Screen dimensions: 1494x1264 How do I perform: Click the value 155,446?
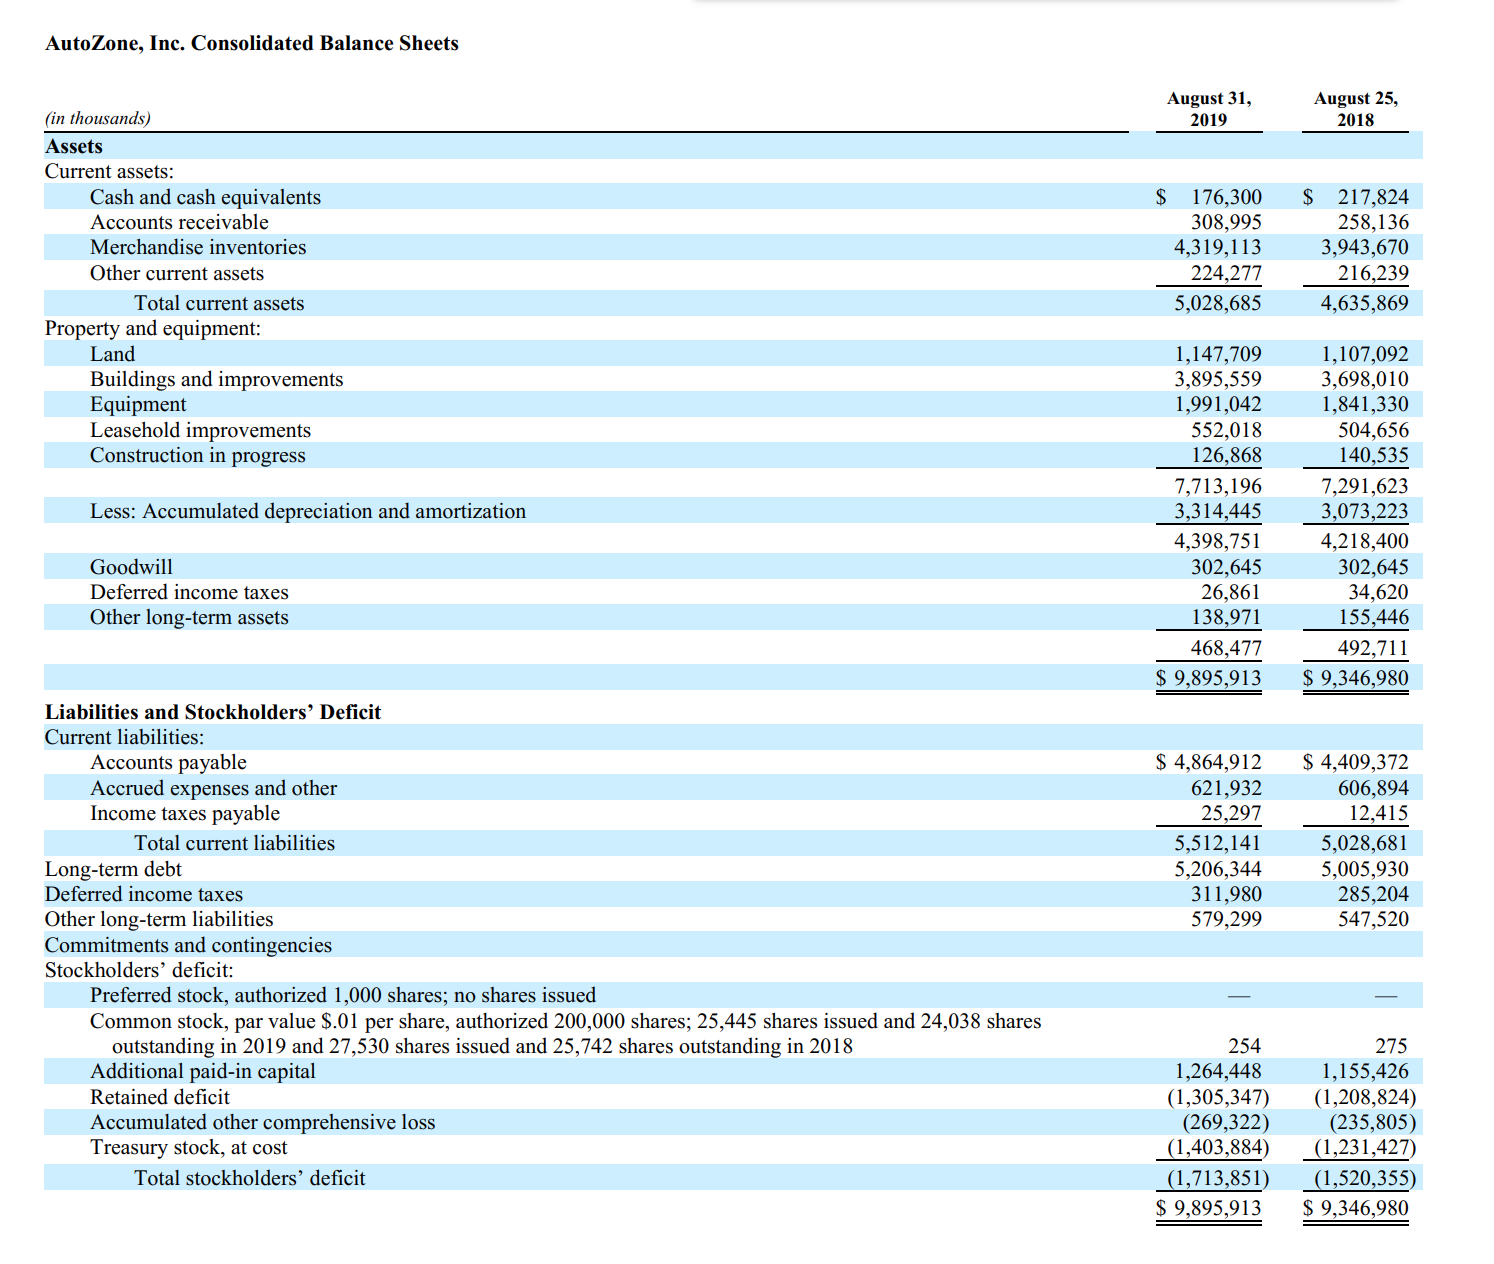(1373, 617)
